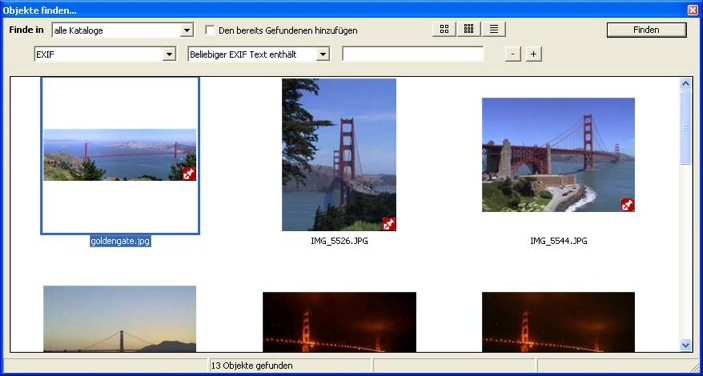
Task: Click the Finden button
Action: 646,30
